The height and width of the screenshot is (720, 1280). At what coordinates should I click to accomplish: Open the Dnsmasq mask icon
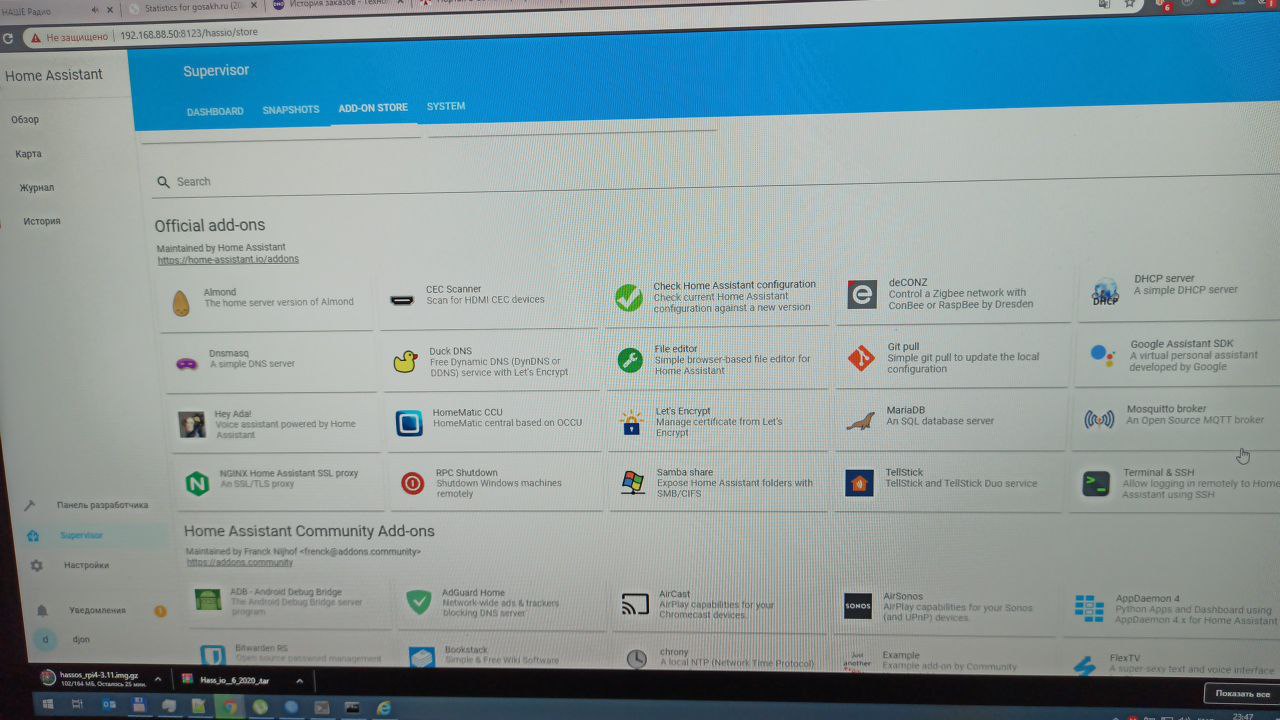[x=186, y=364]
